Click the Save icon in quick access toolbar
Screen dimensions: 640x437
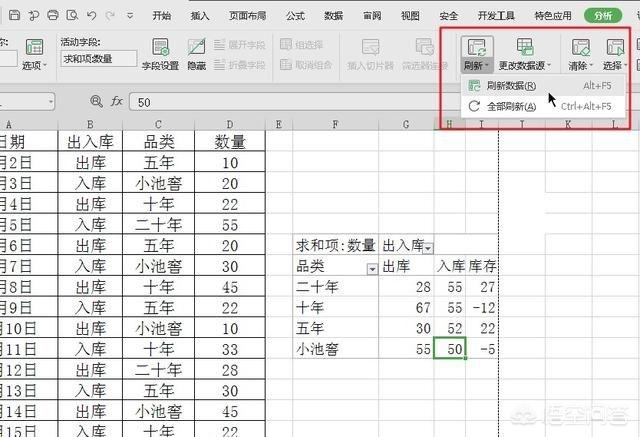point(14,16)
